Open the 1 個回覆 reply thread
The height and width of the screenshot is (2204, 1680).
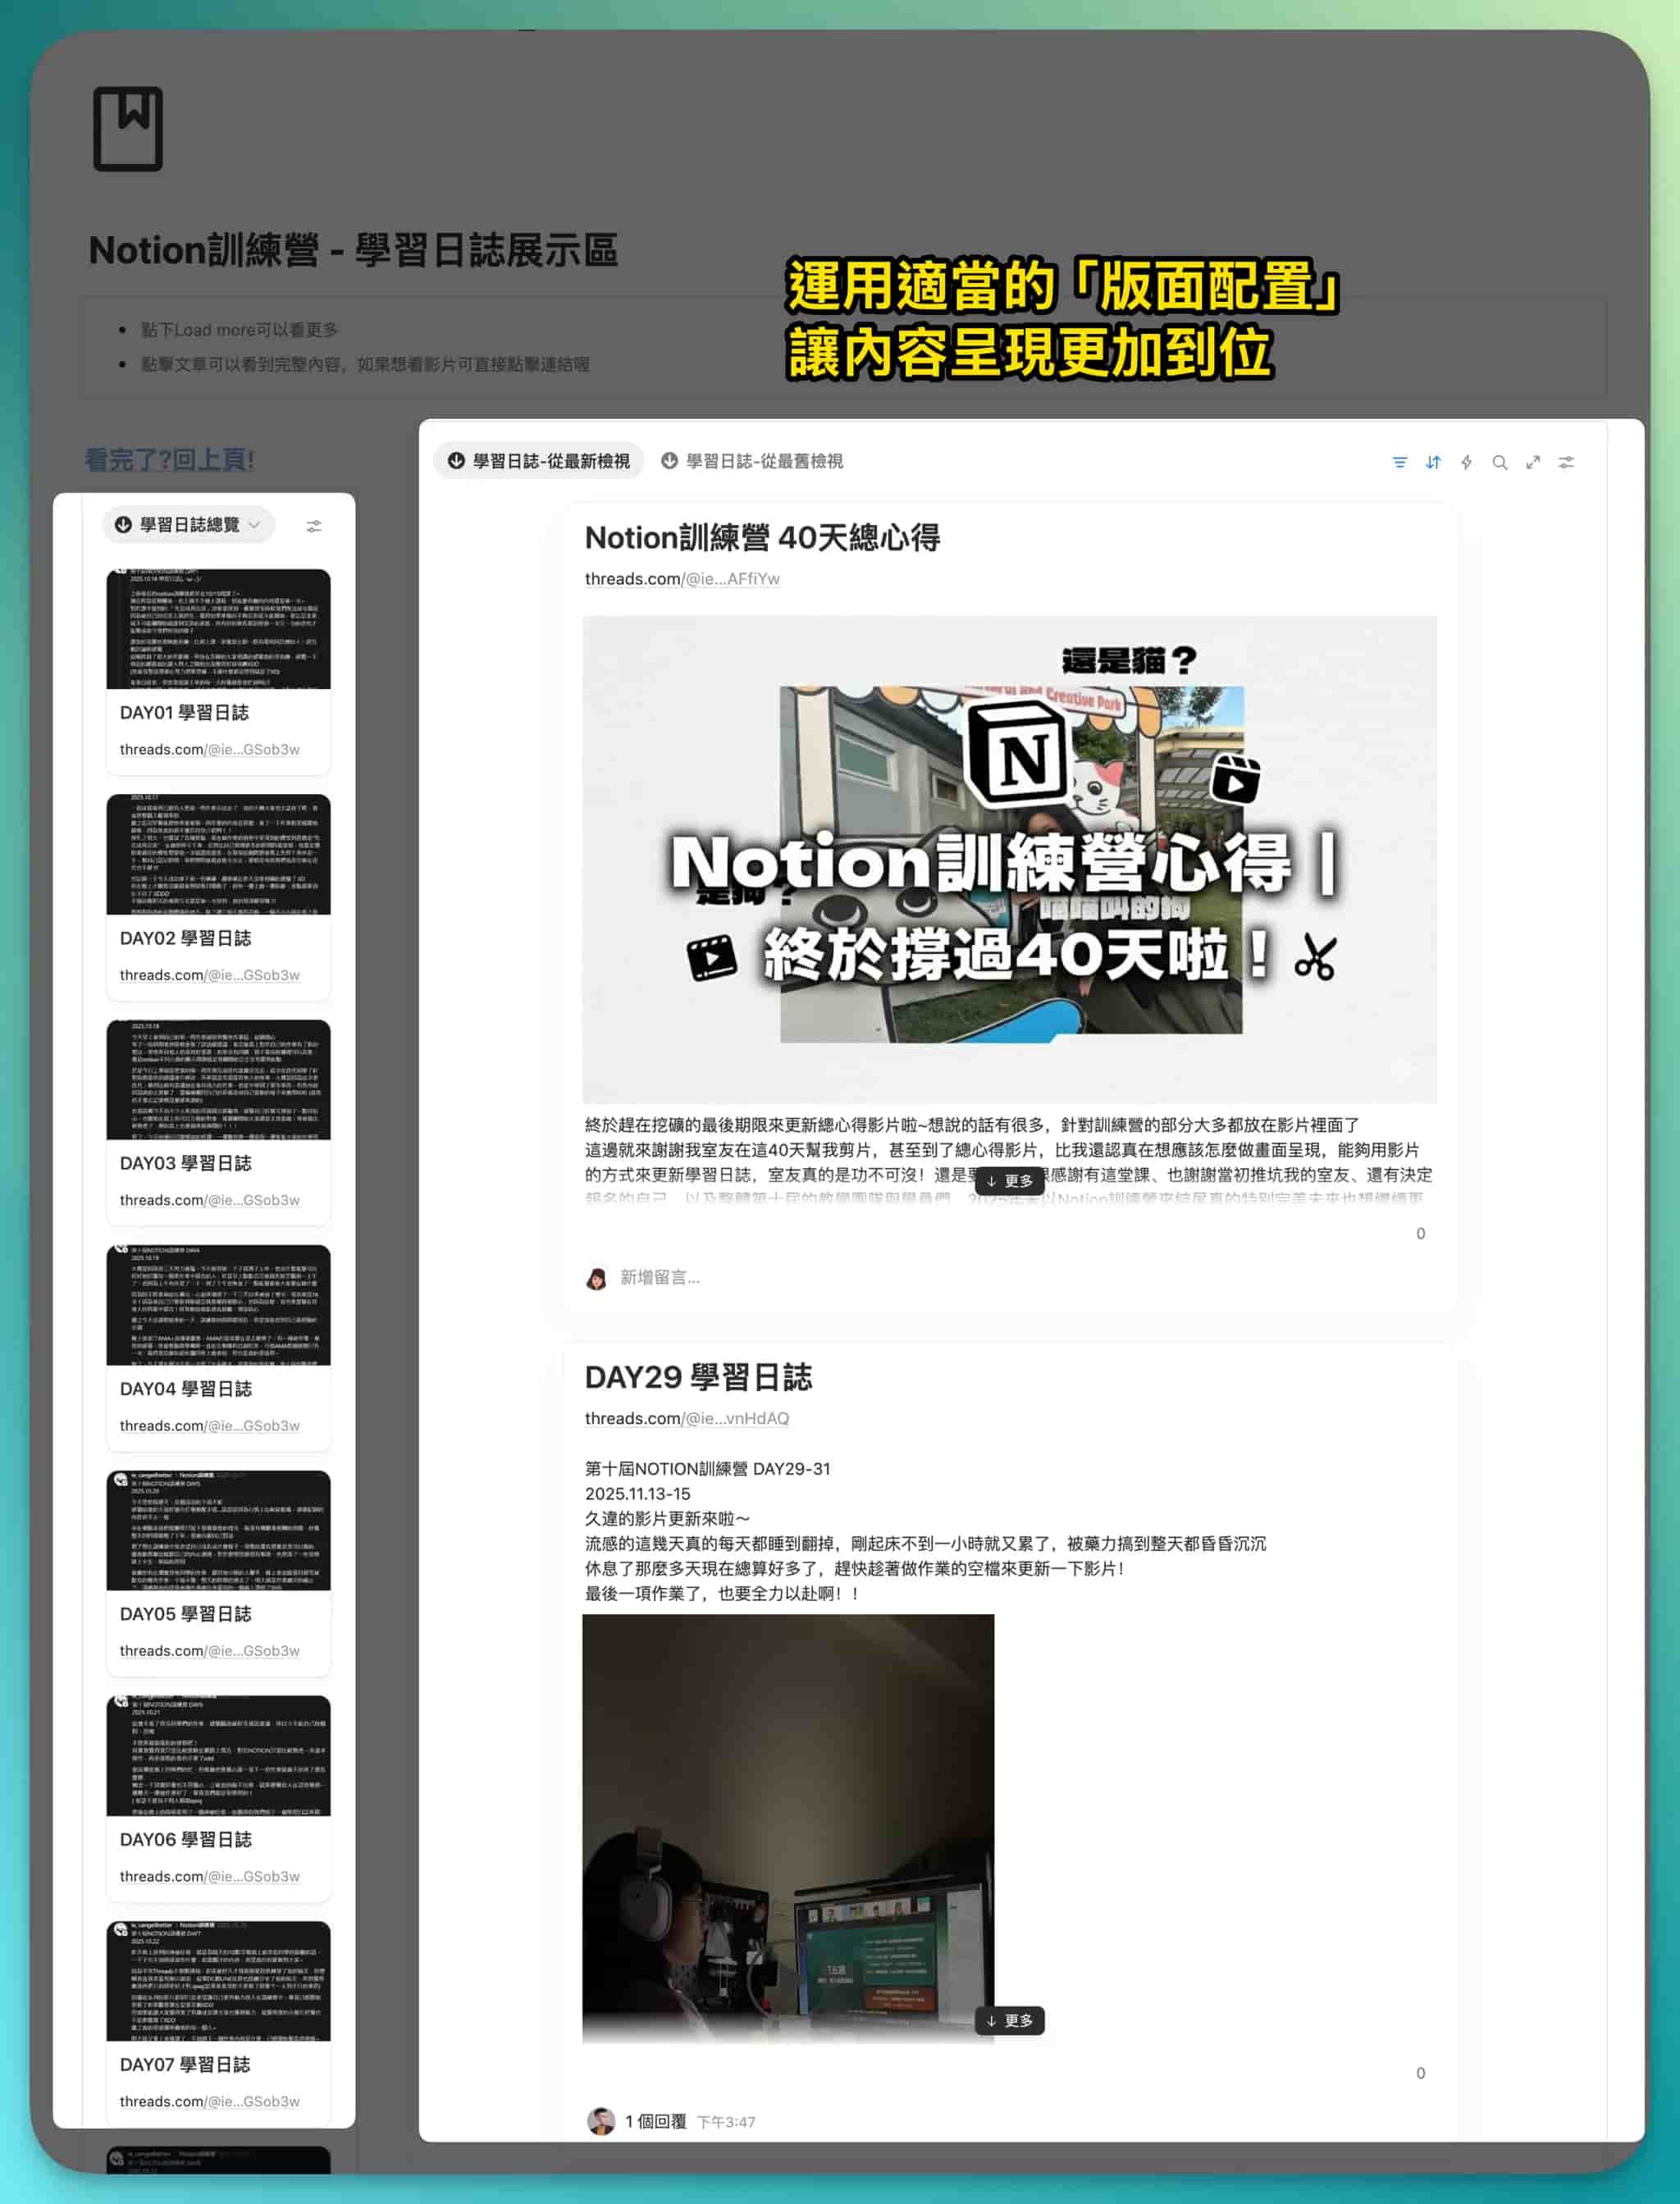click(x=655, y=2121)
